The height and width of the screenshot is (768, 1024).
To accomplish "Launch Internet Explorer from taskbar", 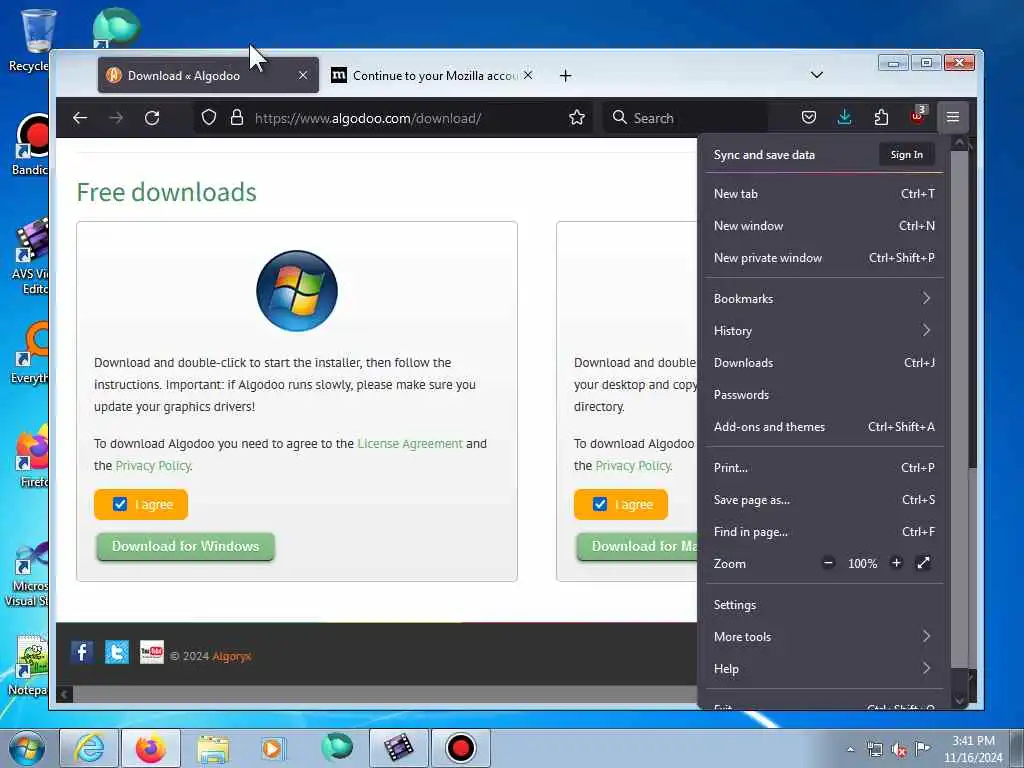I will point(89,748).
